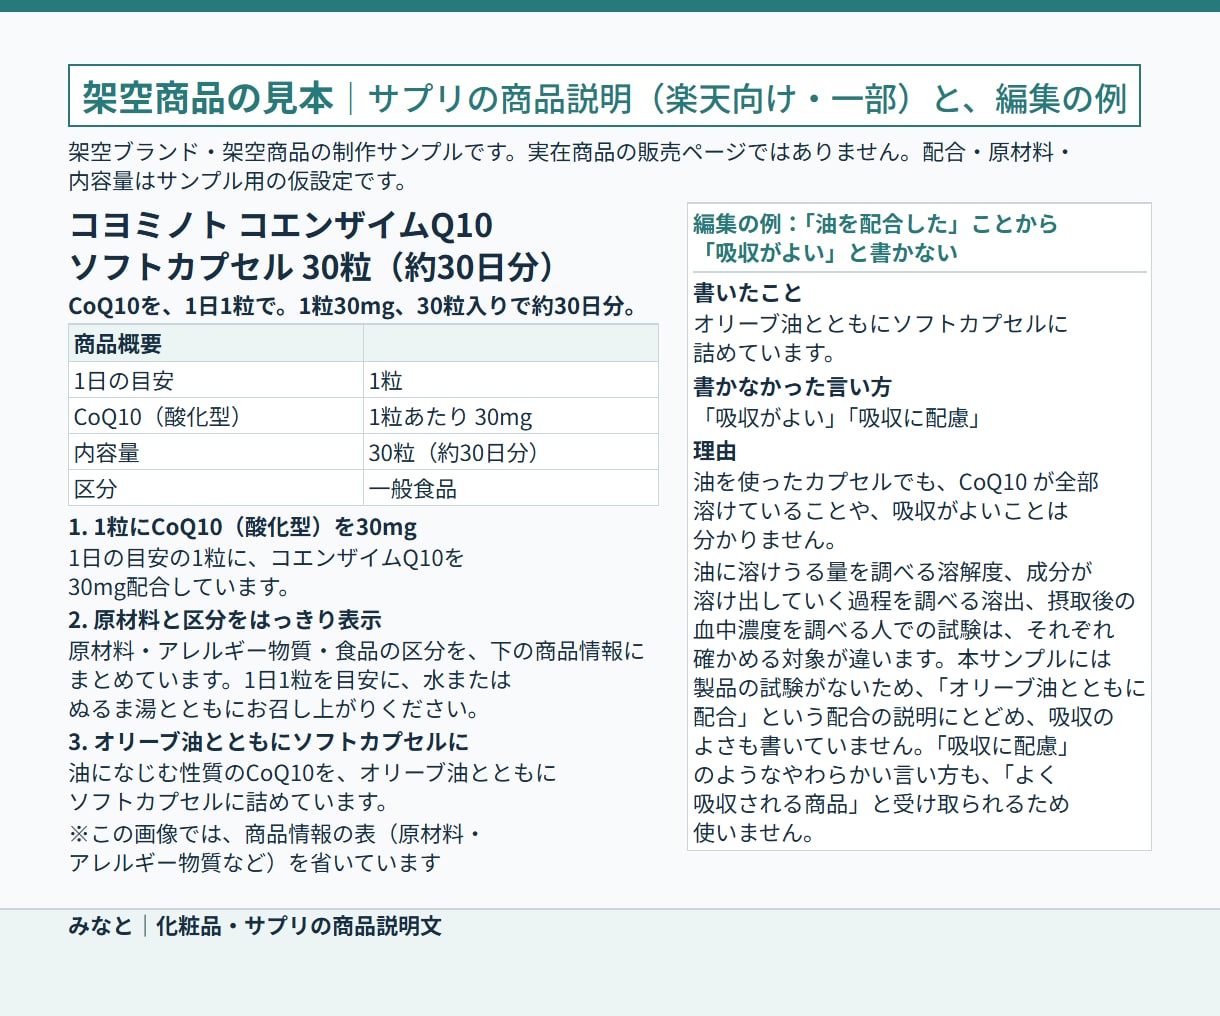Screen dimensions: 1220x1016
Task: Click the header subtitle 'サプリの商品説明（楽天向け・一部）と、編集の例'
Action: point(747,98)
